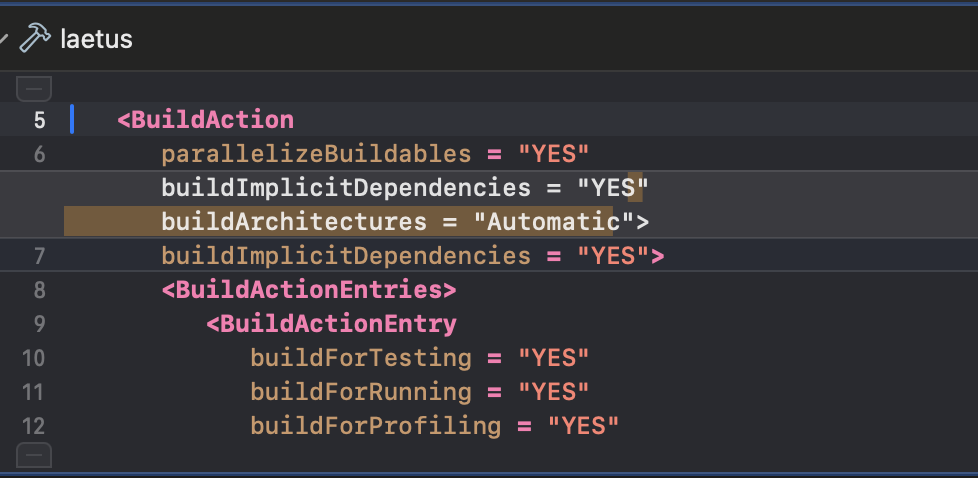Viewport: 978px width, 478px height.
Task: Expand the folded lines below line 12
Action: [x=34, y=455]
